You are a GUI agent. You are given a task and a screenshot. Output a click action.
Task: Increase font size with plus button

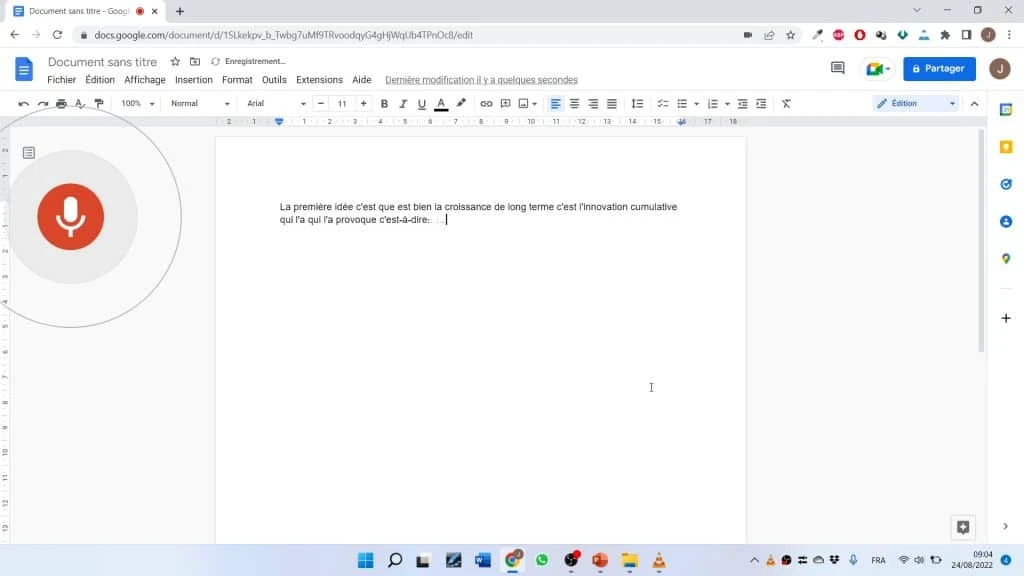tap(363, 104)
